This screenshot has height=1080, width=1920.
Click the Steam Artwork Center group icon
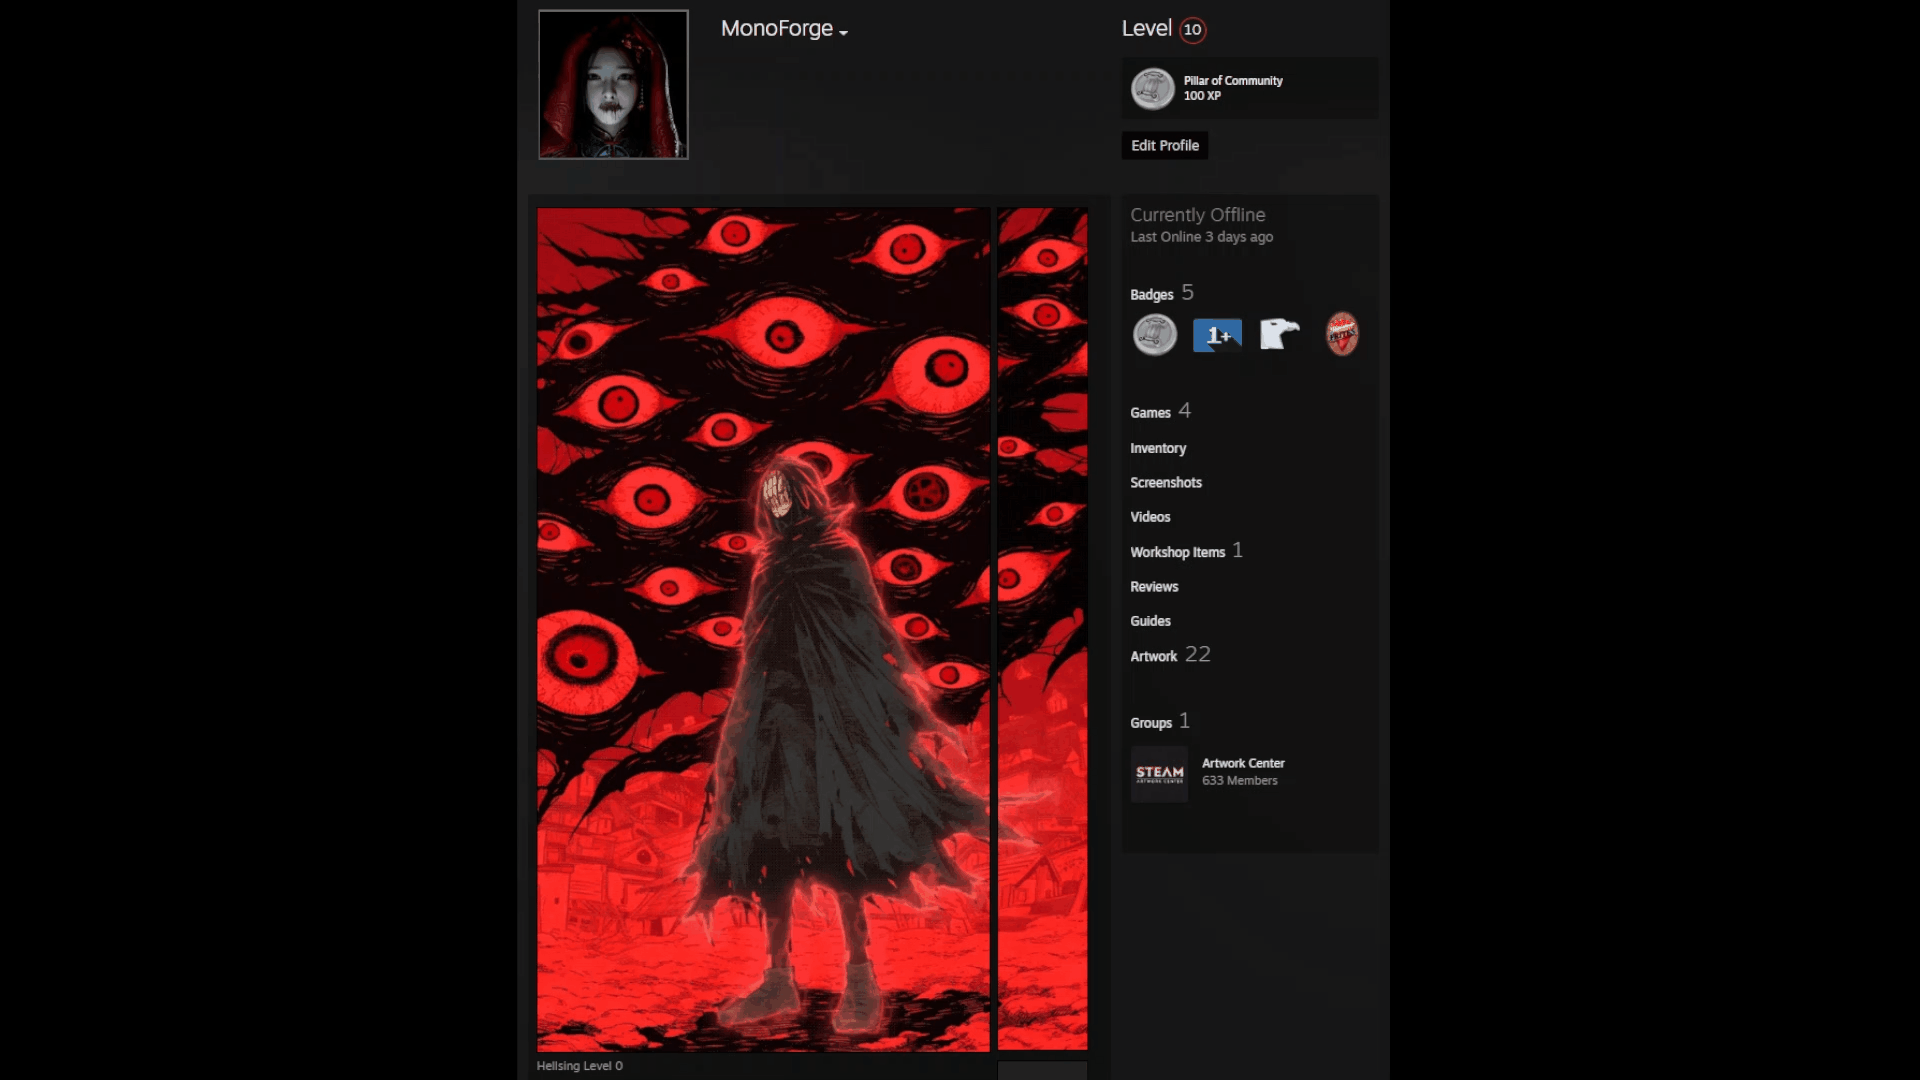point(1160,774)
